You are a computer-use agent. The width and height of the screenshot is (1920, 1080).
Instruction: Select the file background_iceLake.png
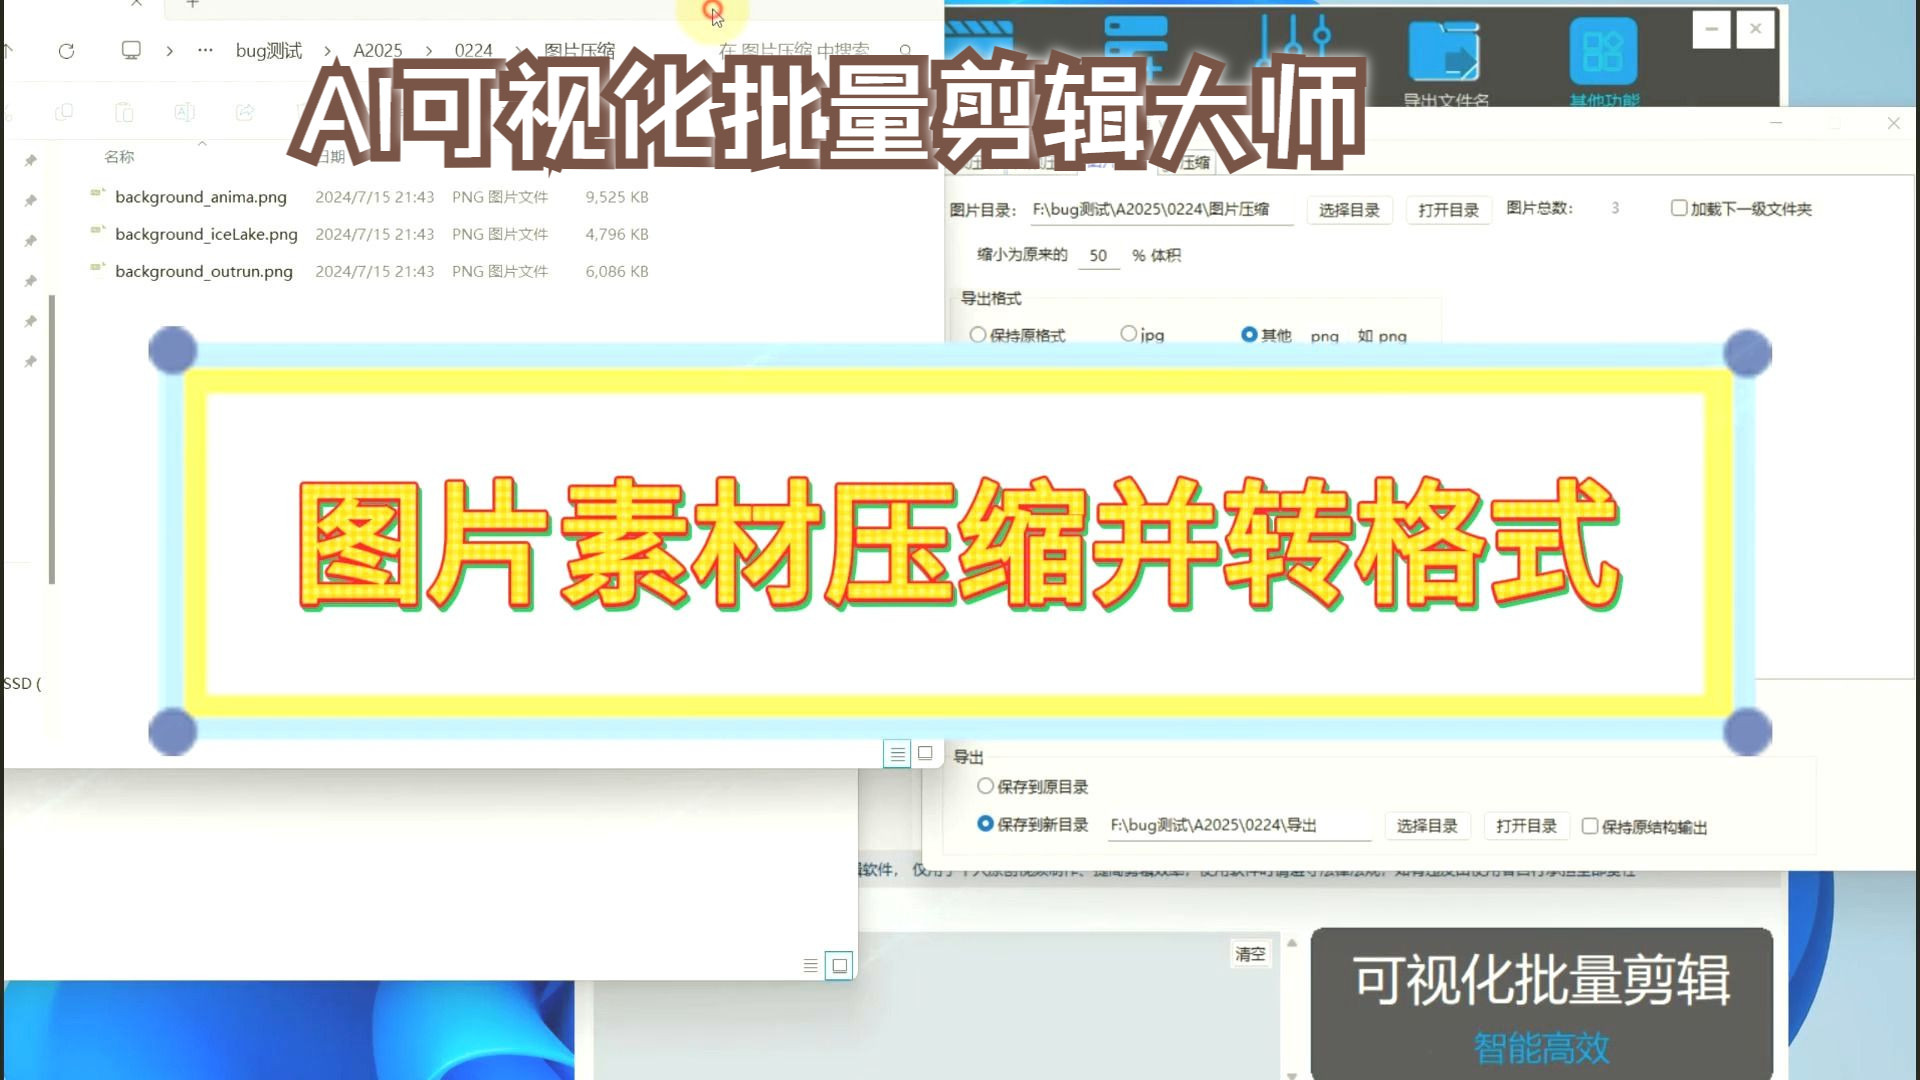pyautogui.click(x=206, y=234)
